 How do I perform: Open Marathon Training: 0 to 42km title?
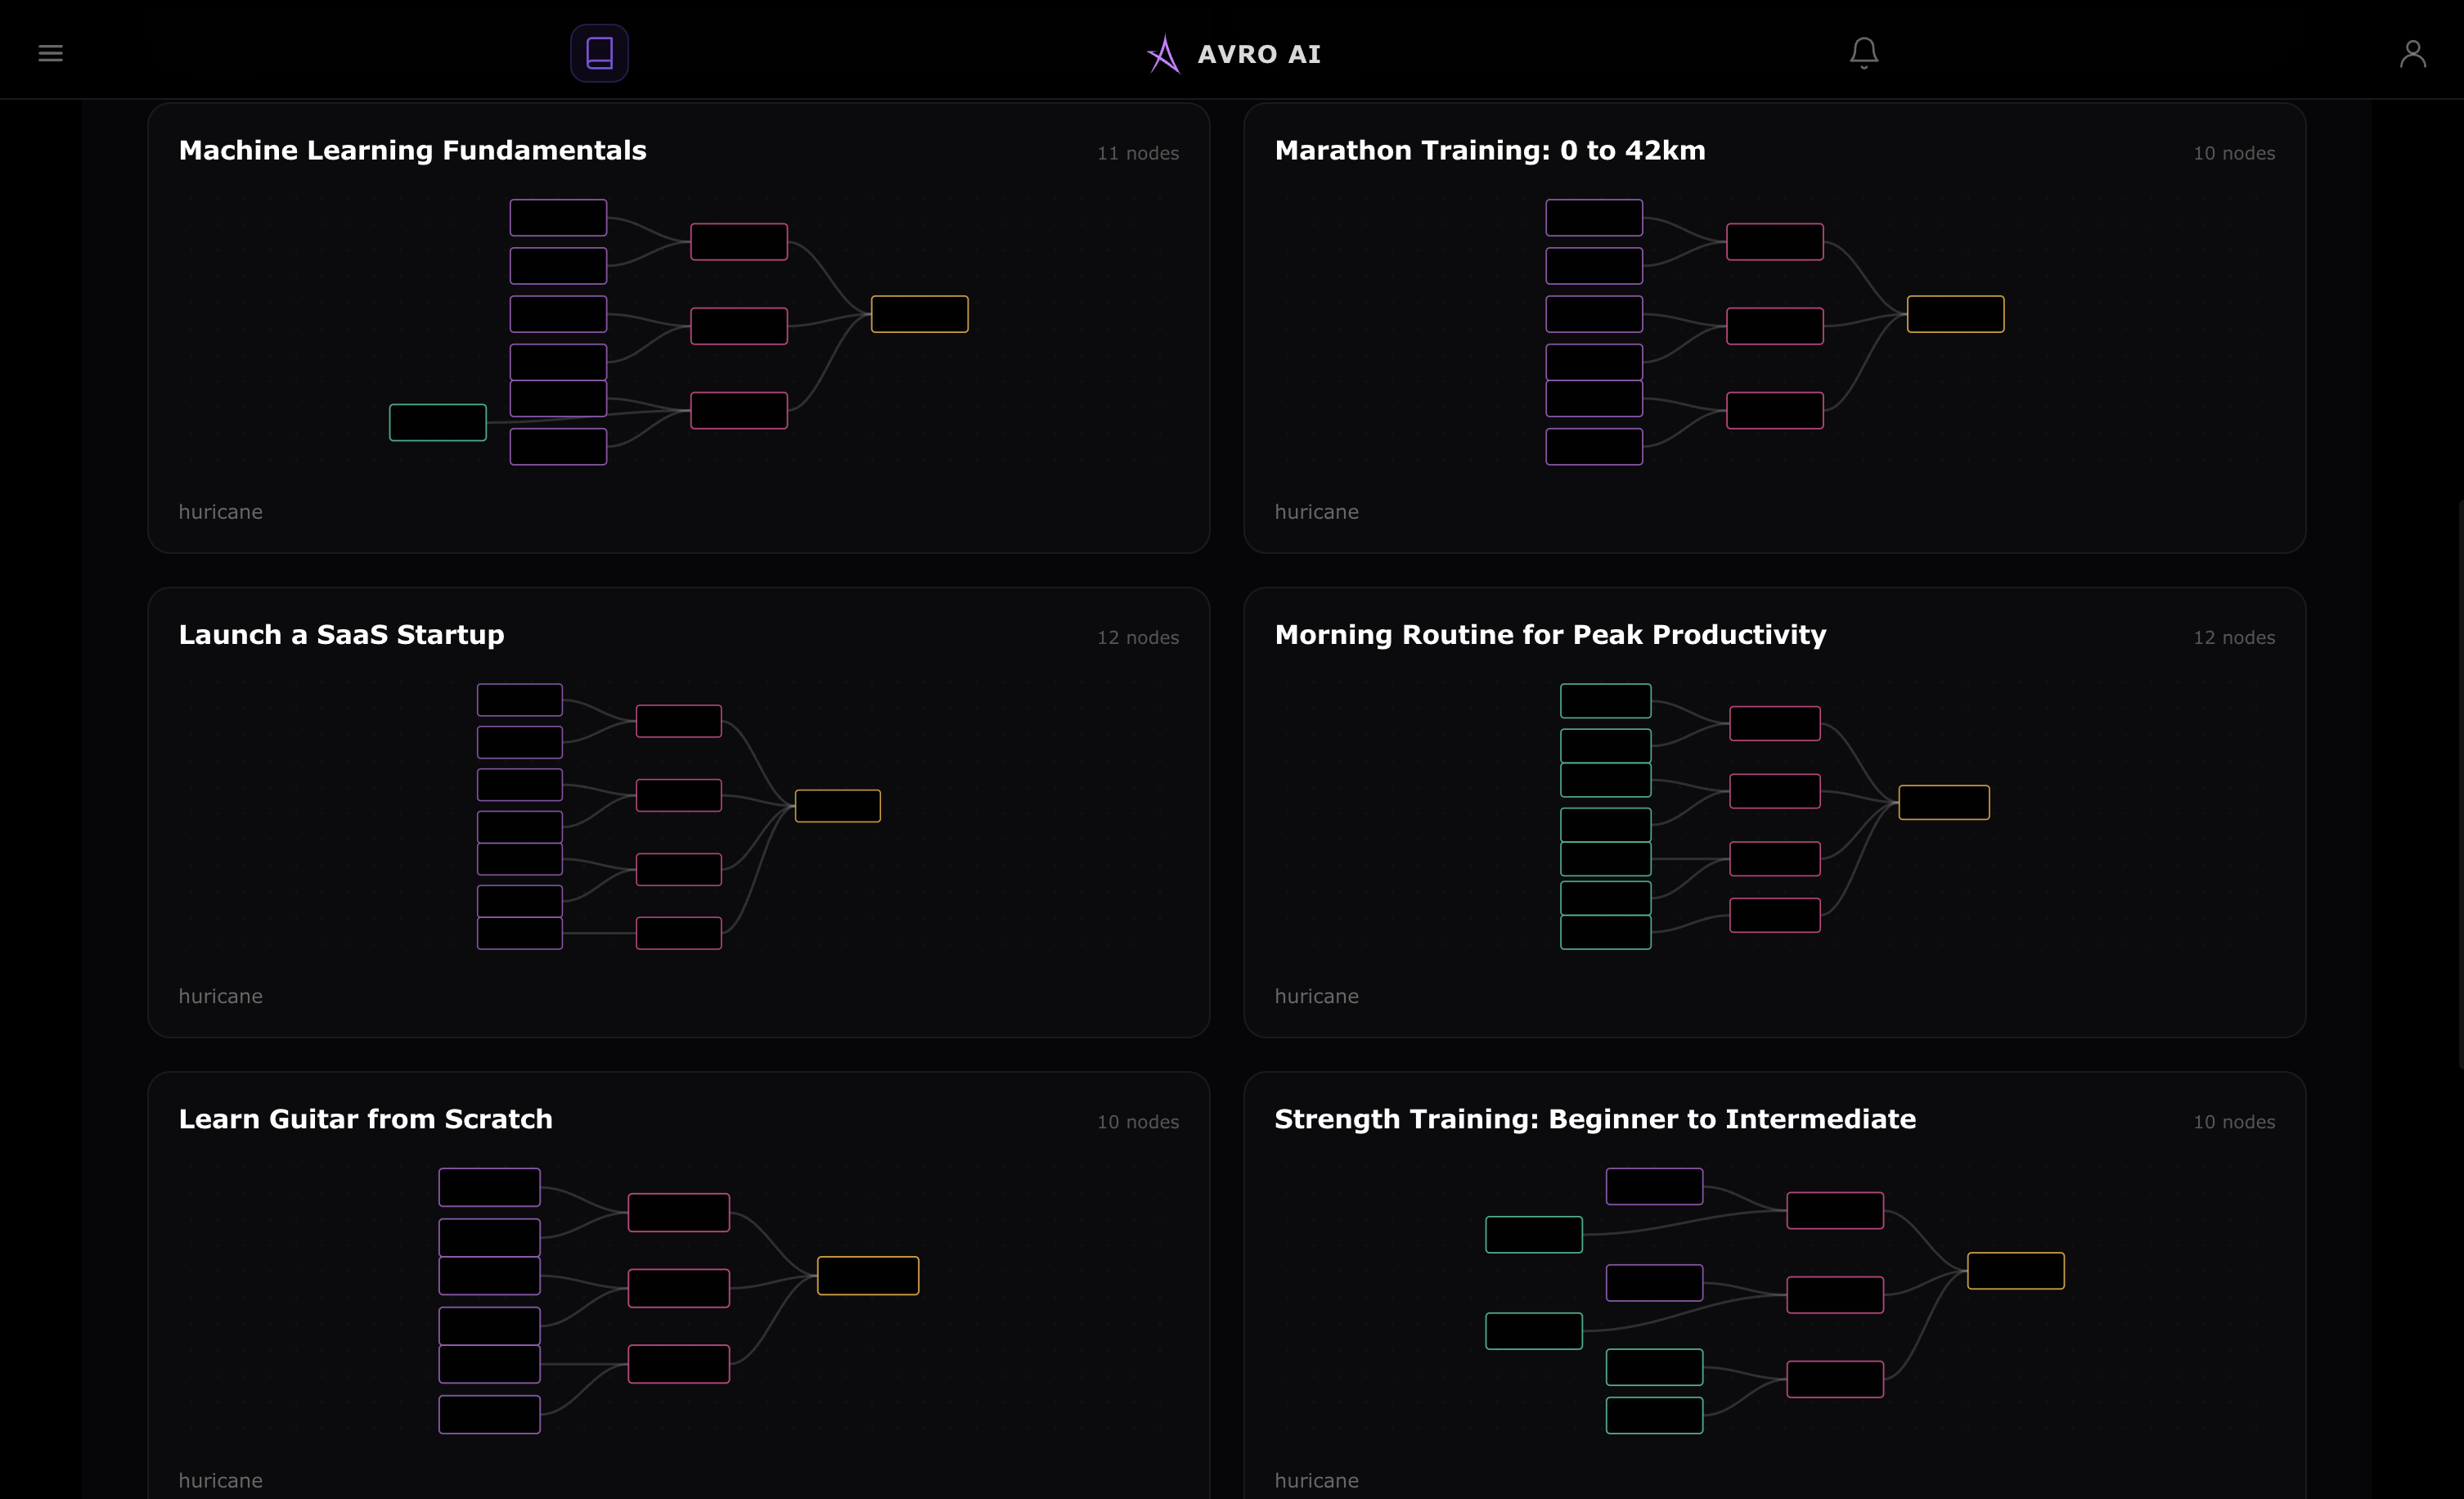tap(1489, 150)
